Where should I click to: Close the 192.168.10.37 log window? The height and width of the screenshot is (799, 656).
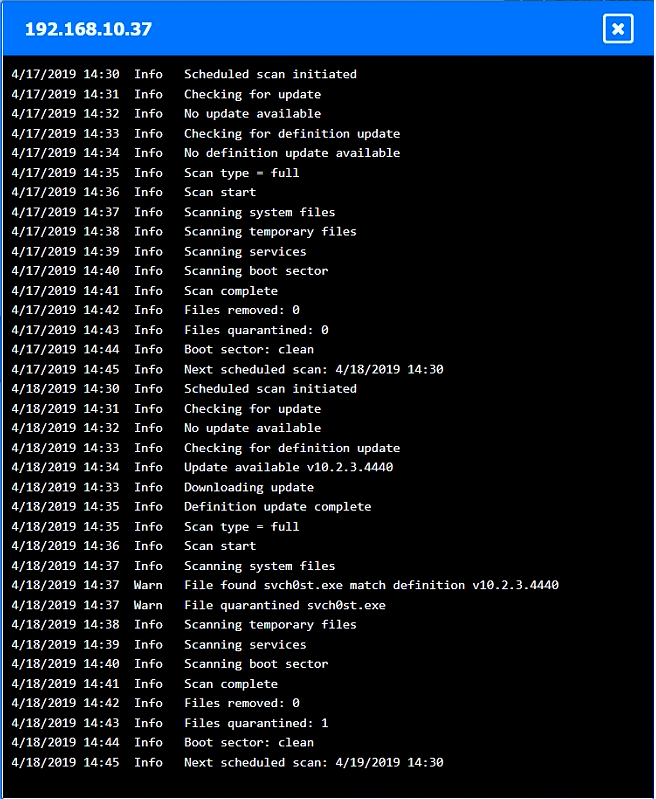coord(618,28)
